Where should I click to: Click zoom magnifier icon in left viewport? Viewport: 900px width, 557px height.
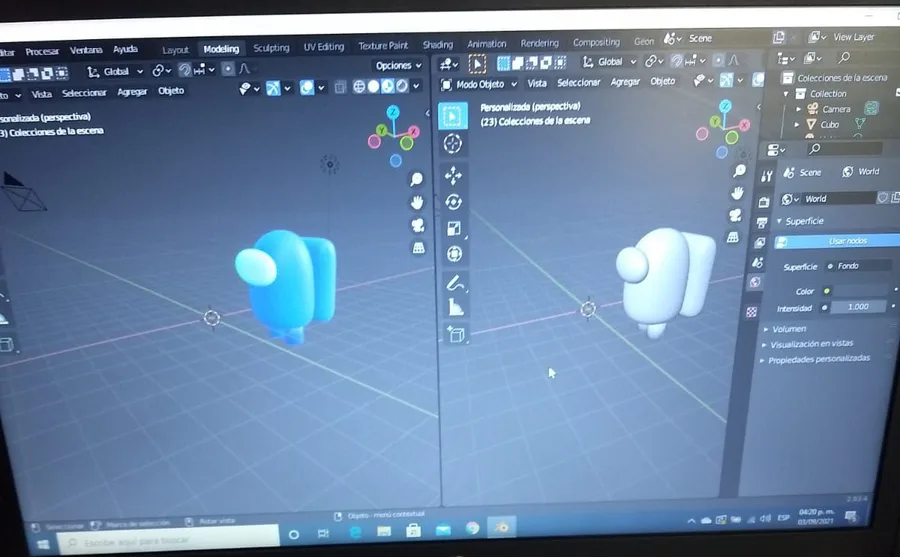(416, 180)
